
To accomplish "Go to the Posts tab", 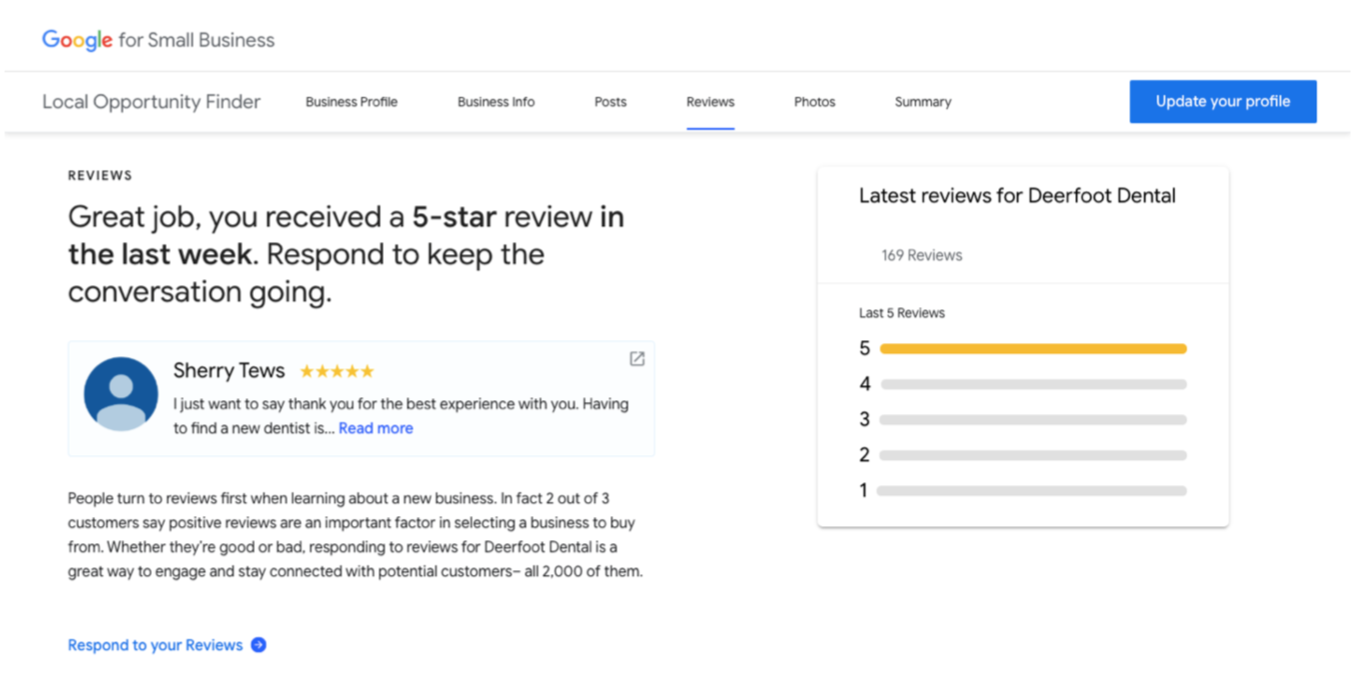I will tap(610, 102).
